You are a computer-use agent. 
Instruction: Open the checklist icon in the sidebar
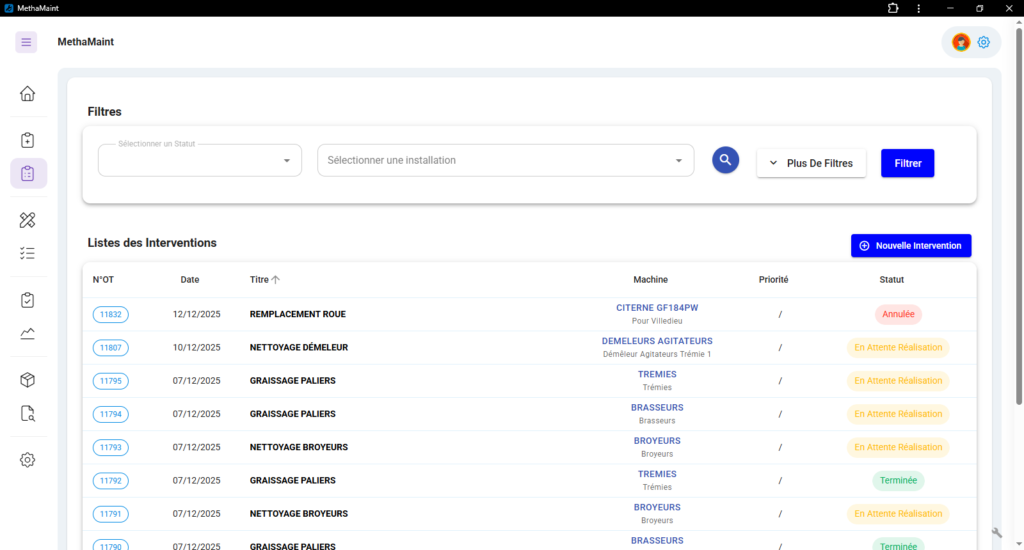tap(28, 254)
